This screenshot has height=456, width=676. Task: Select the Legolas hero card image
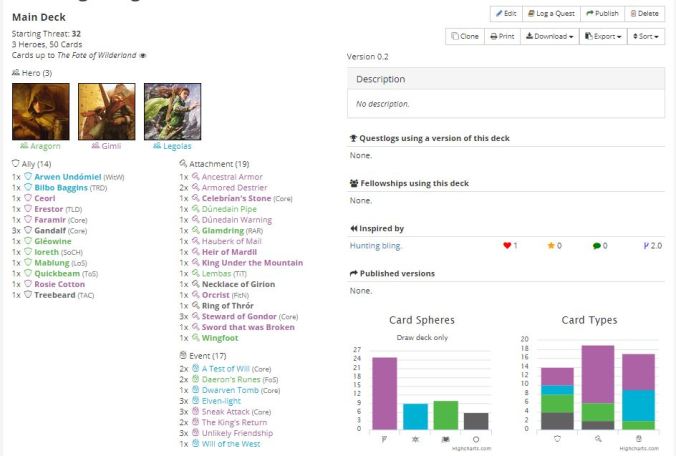point(172,111)
